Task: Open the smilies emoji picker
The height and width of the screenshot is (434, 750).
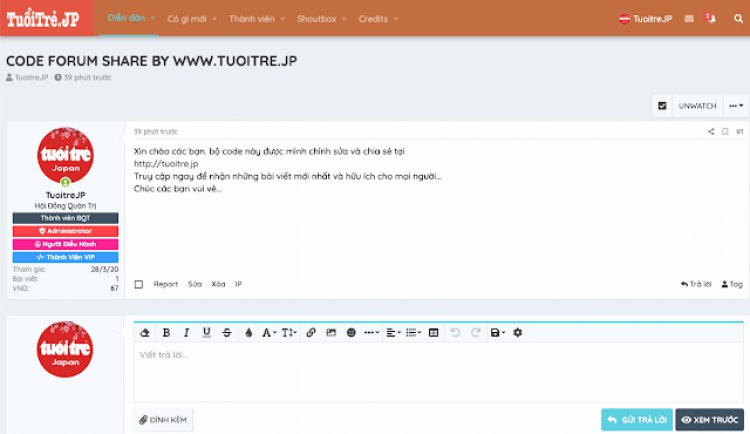Action: click(351, 333)
